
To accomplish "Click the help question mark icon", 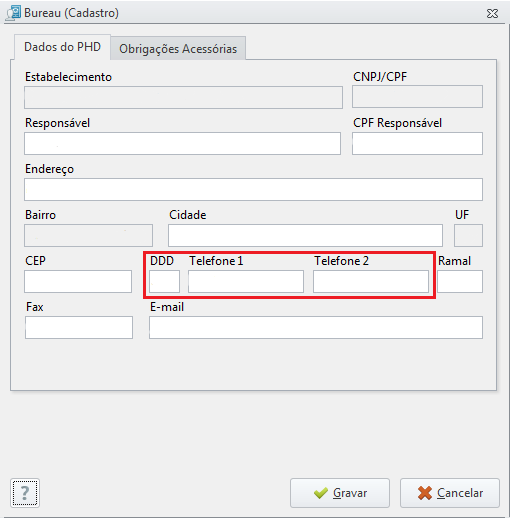I will [x=25, y=493].
